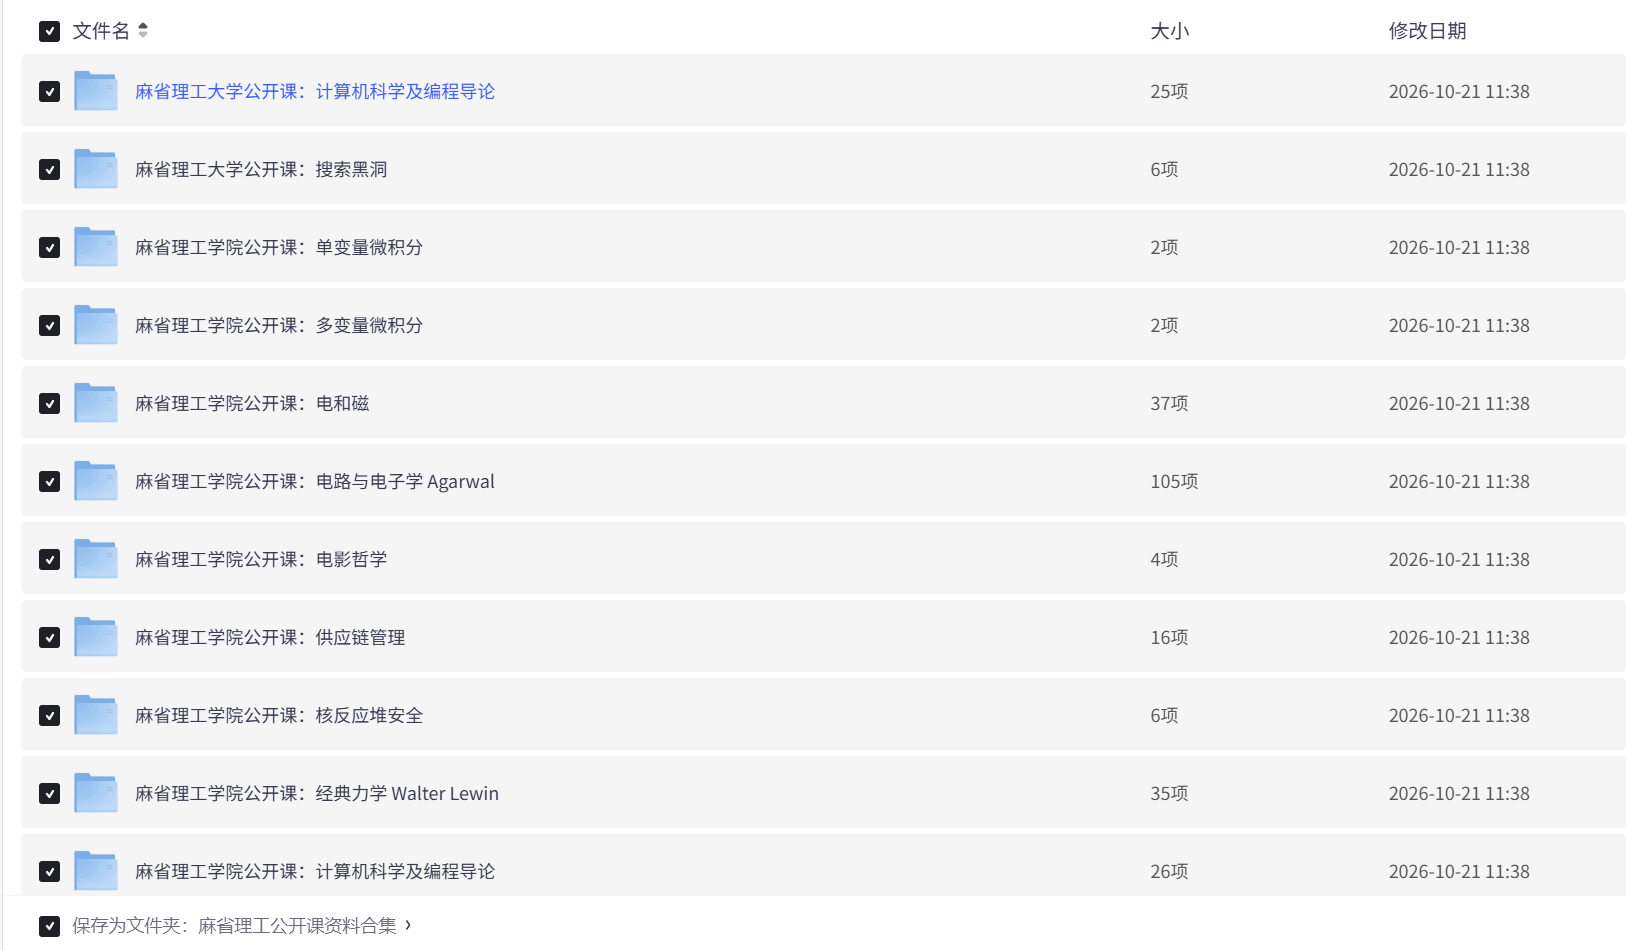Viewport: 1626px width, 950px height.
Task: Expand the 麻省理工公开课资料合集 save-folder chevron
Action: coord(408,925)
